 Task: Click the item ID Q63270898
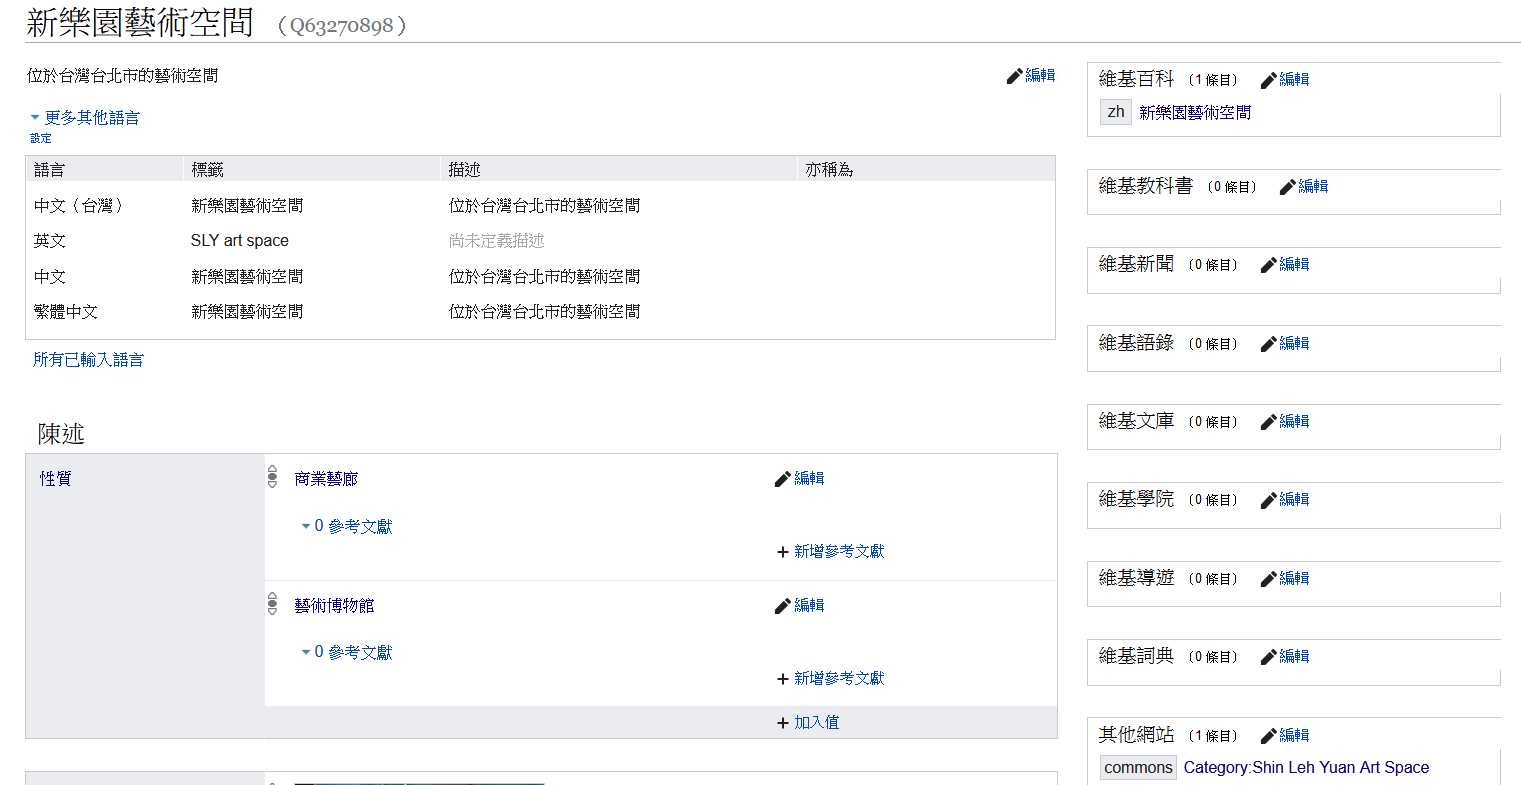(342, 26)
